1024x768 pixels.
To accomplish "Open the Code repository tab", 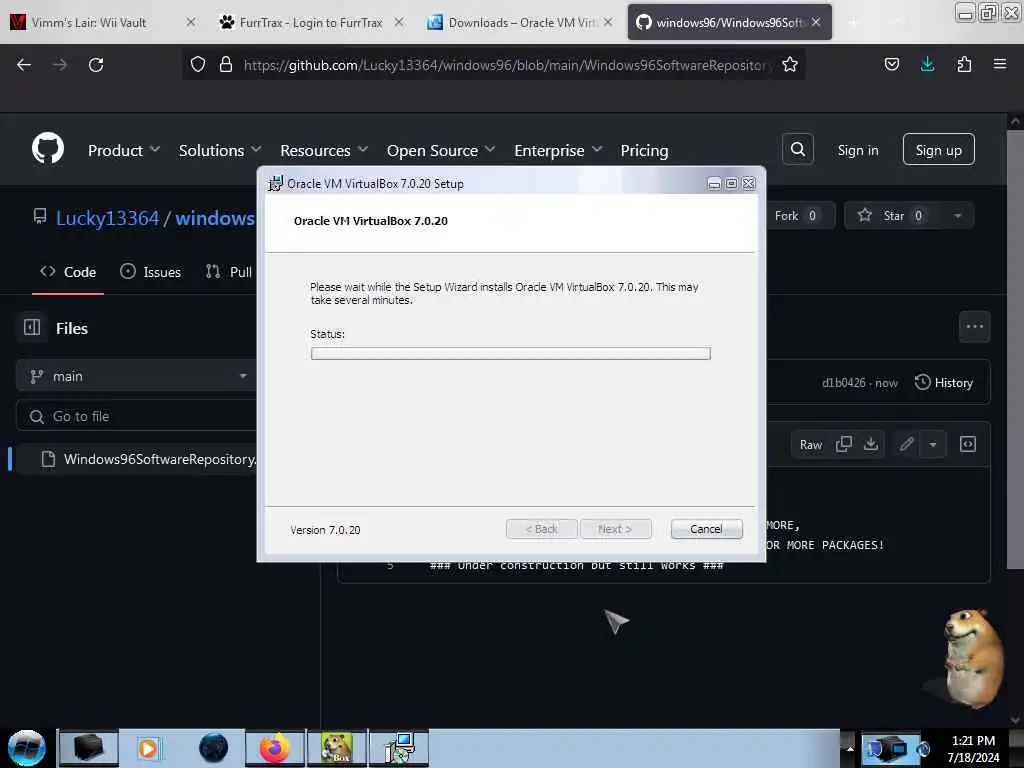I will coord(68,272).
